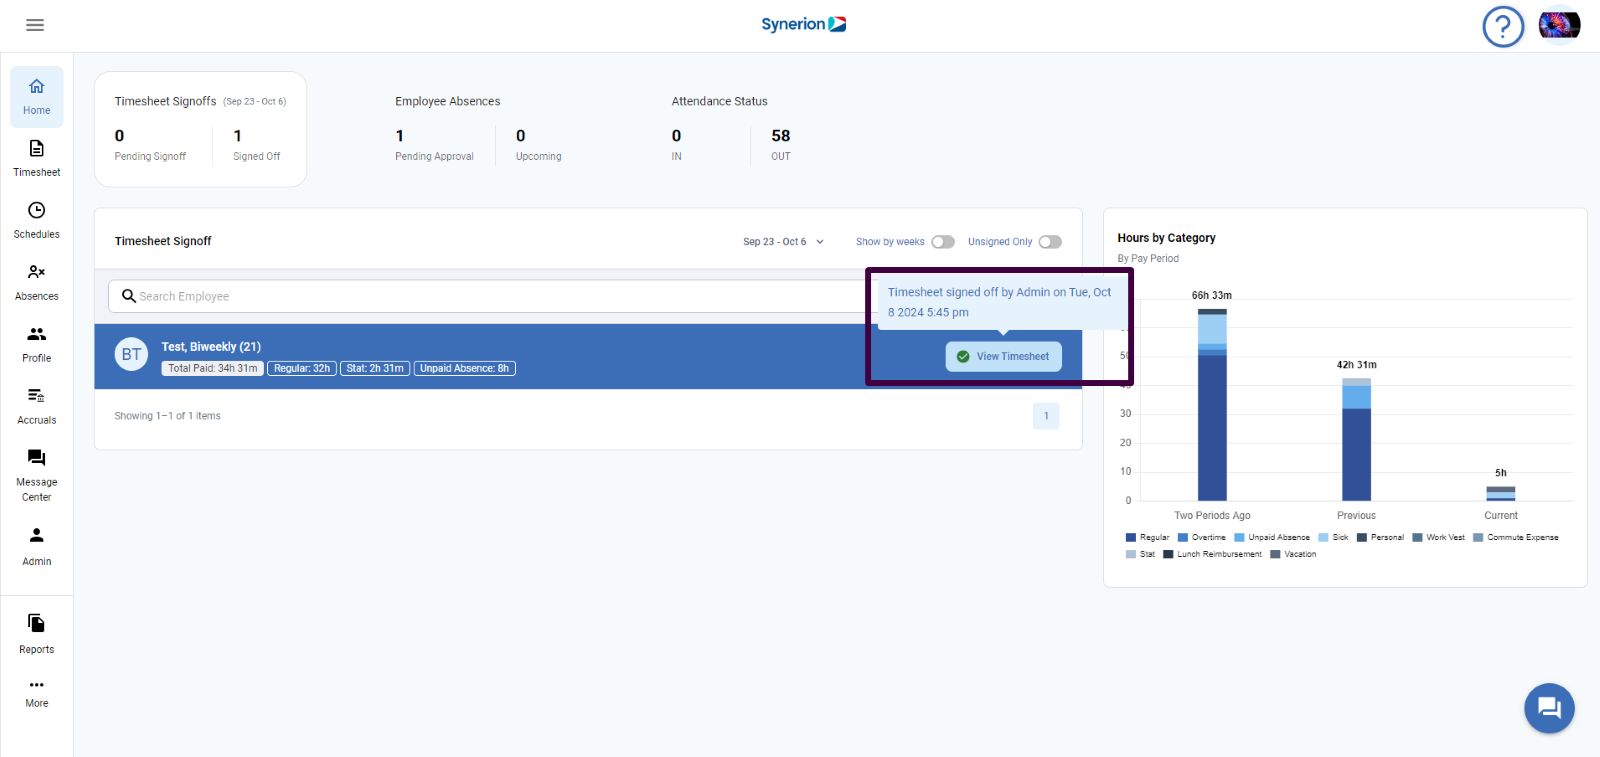Enable Unsigned Only switch

[x=1050, y=242]
